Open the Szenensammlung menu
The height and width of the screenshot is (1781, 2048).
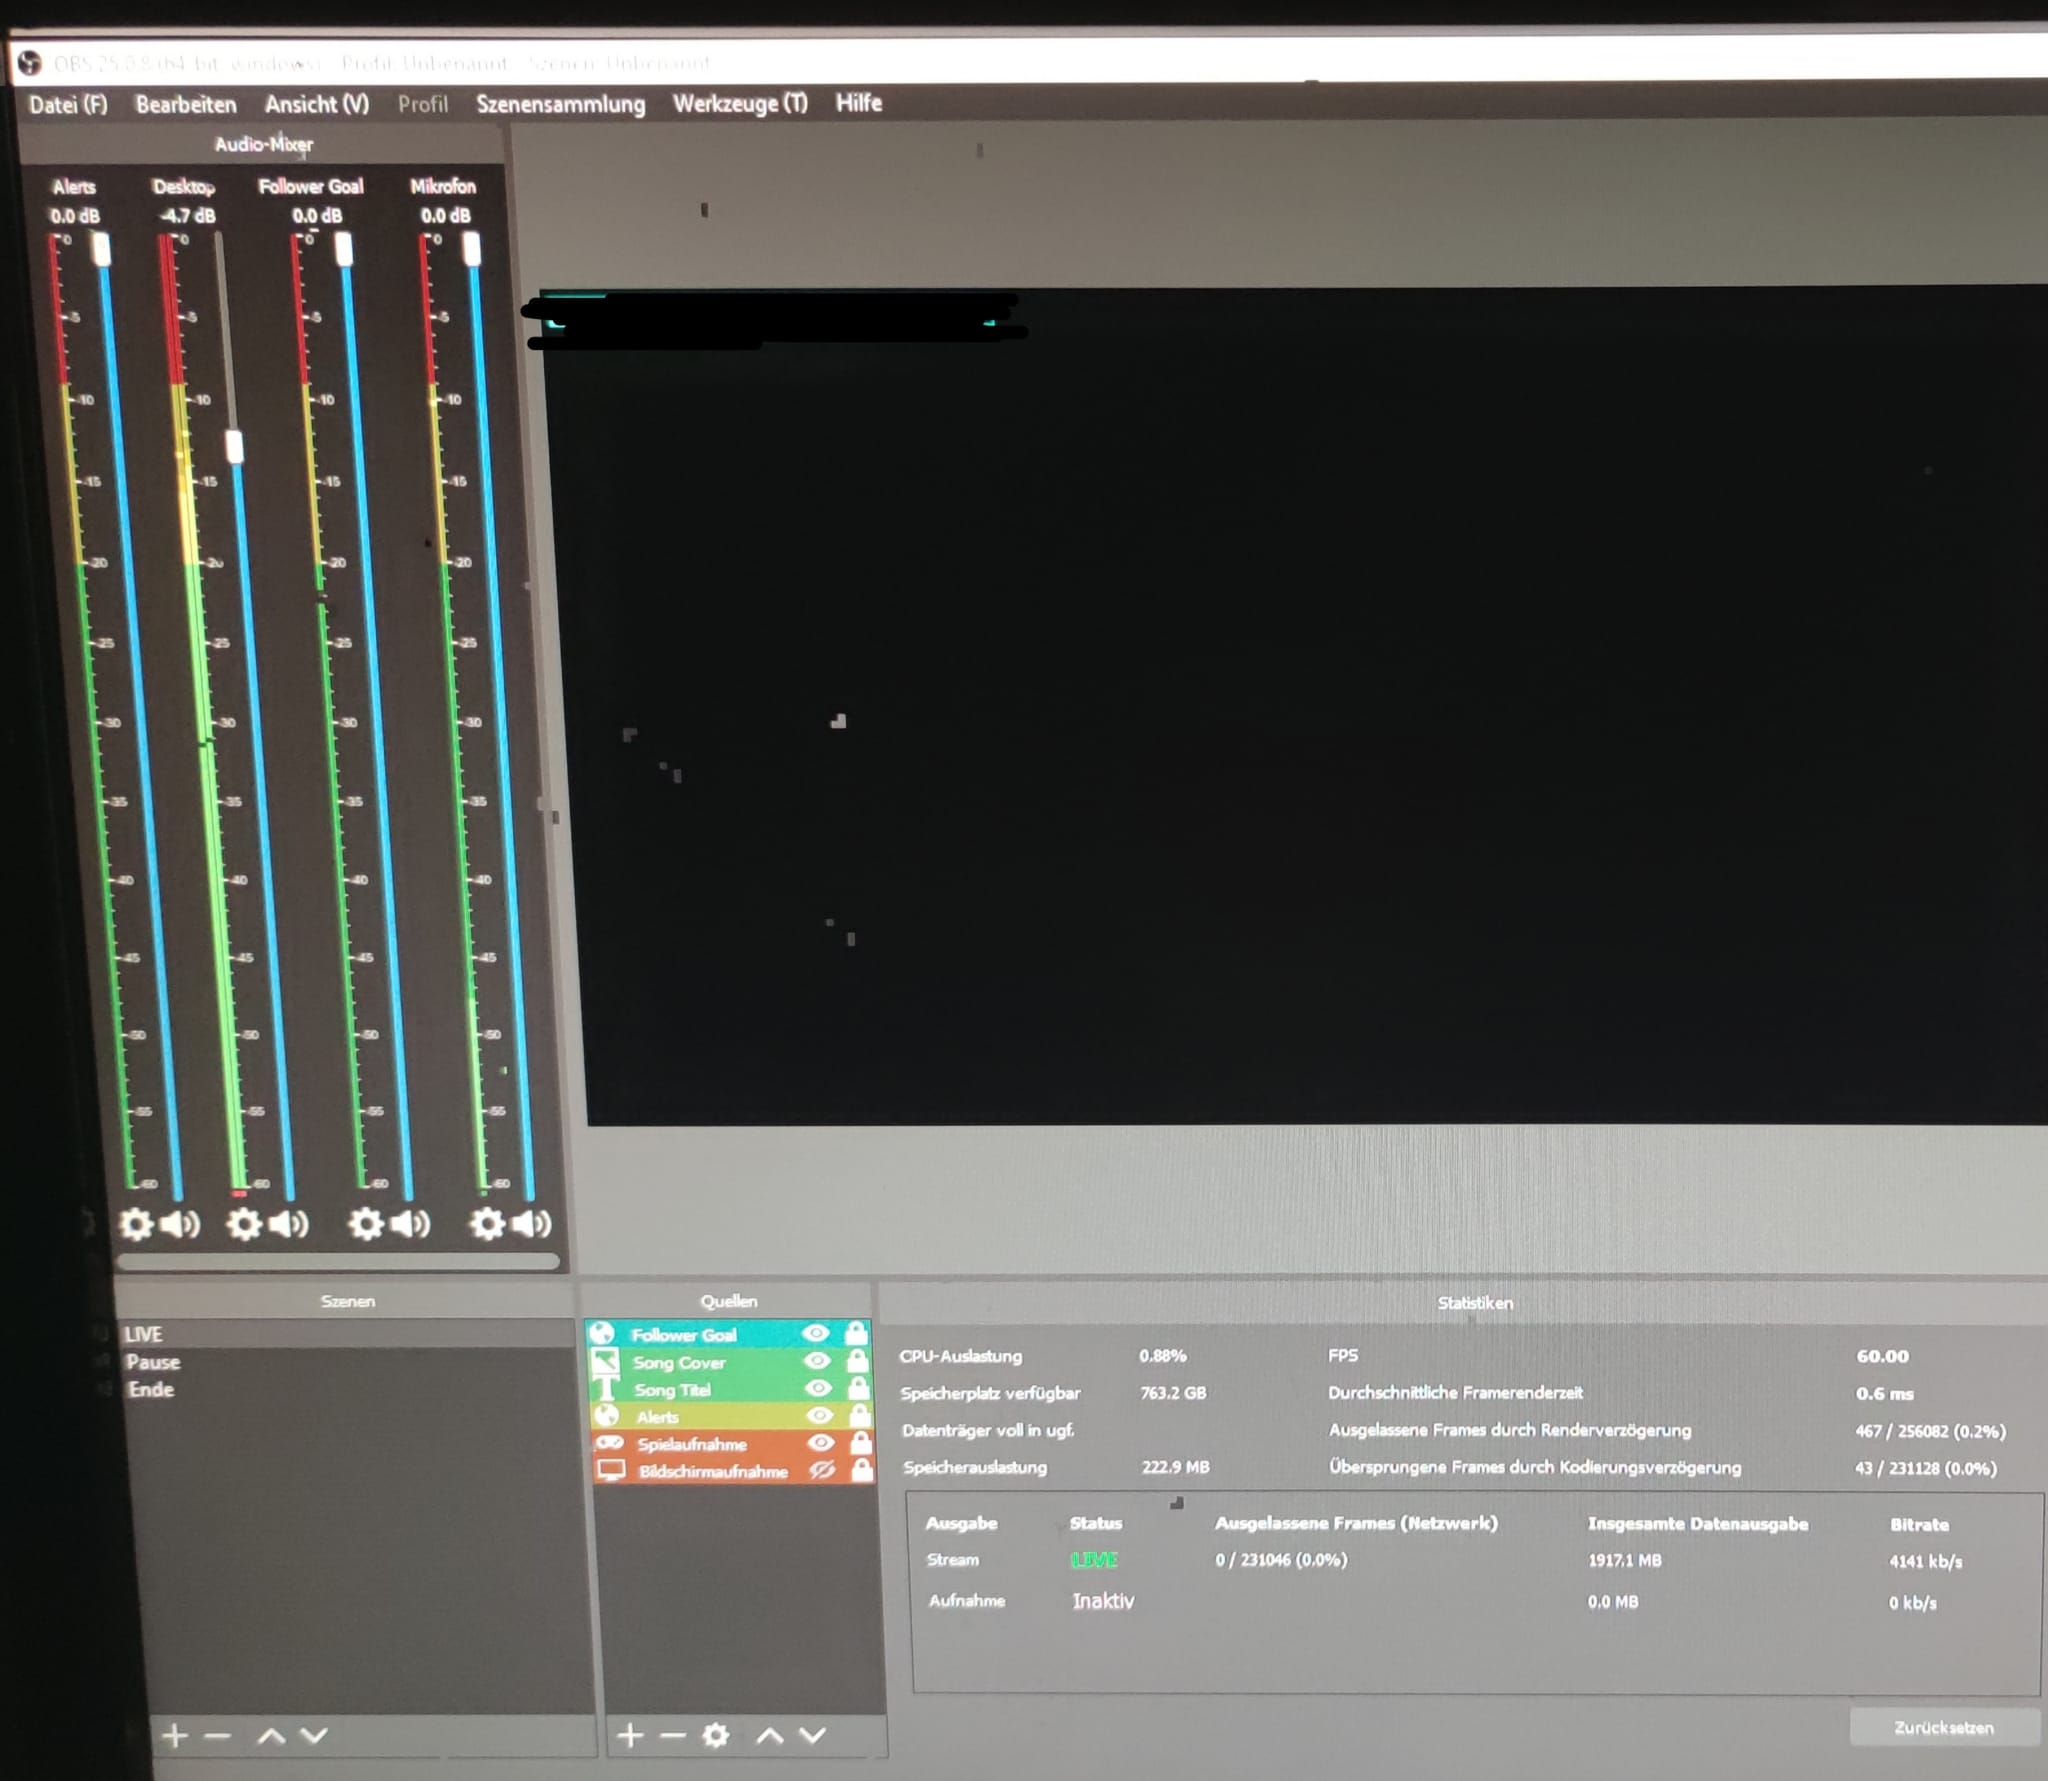coord(560,104)
